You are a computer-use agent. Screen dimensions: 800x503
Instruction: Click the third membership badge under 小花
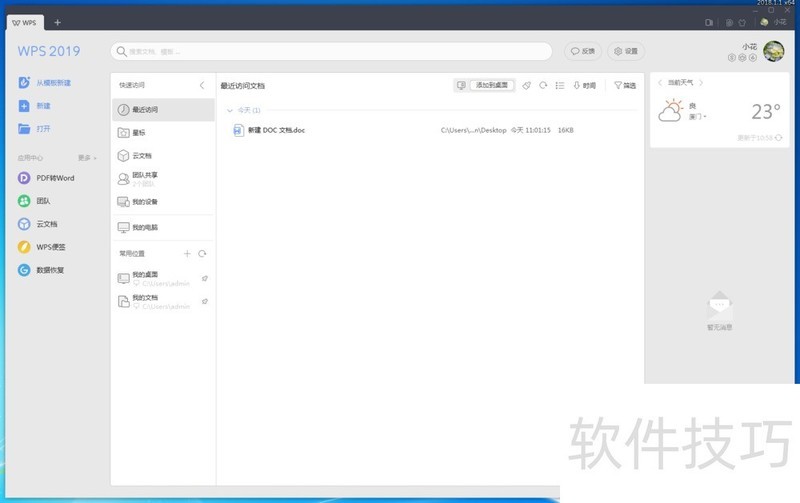[753, 58]
